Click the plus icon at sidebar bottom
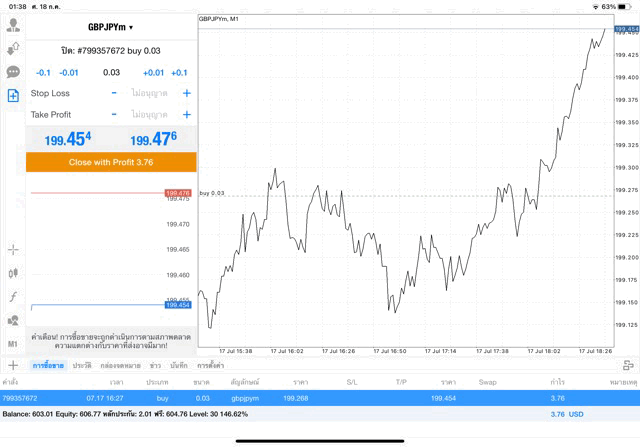This screenshot has height=447, width=640. pos(13,366)
